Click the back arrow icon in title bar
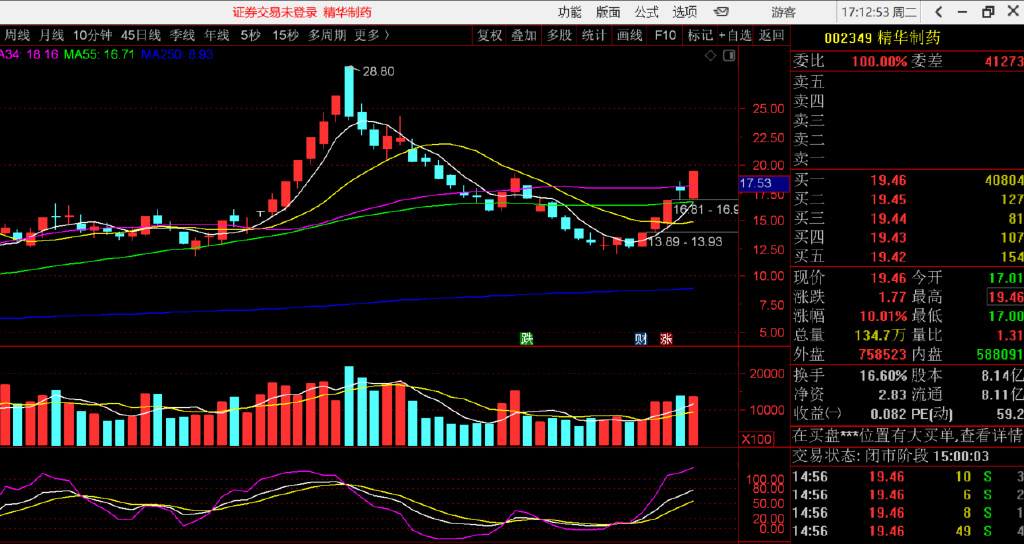Viewport: 1024px width, 544px height. coord(937,12)
